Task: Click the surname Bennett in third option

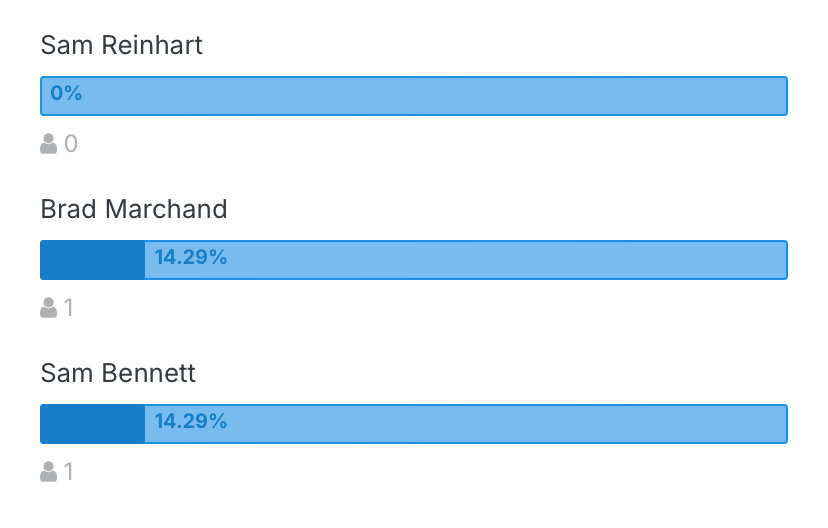Action: click(x=148, y=373)
